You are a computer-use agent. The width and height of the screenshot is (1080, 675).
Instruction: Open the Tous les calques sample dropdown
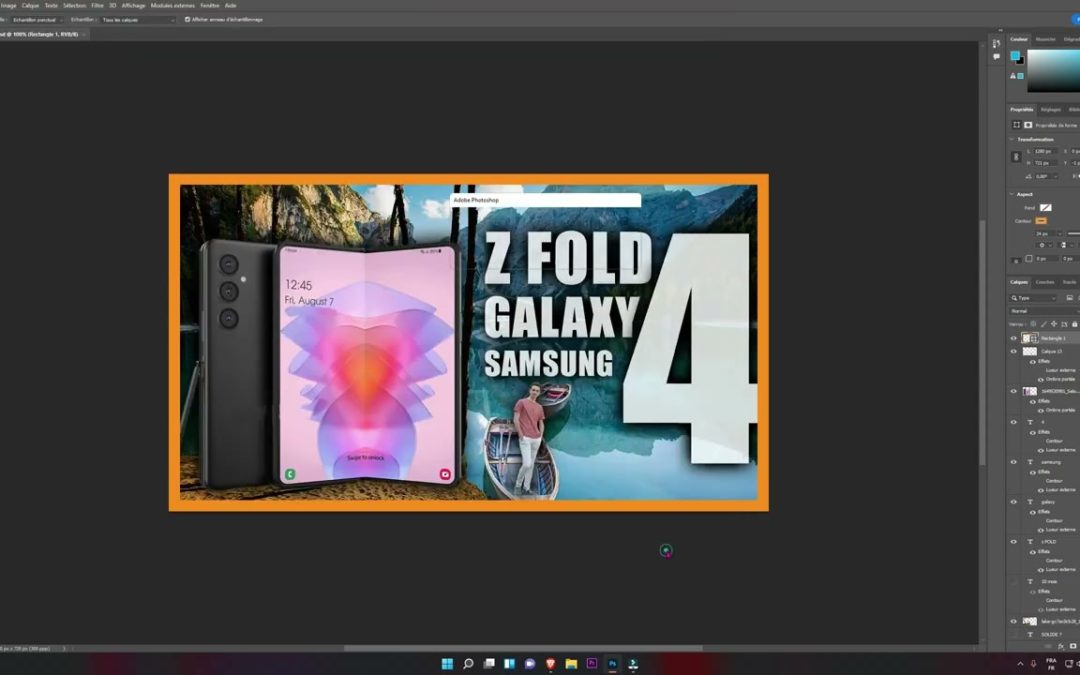click(x=138, y=20)
